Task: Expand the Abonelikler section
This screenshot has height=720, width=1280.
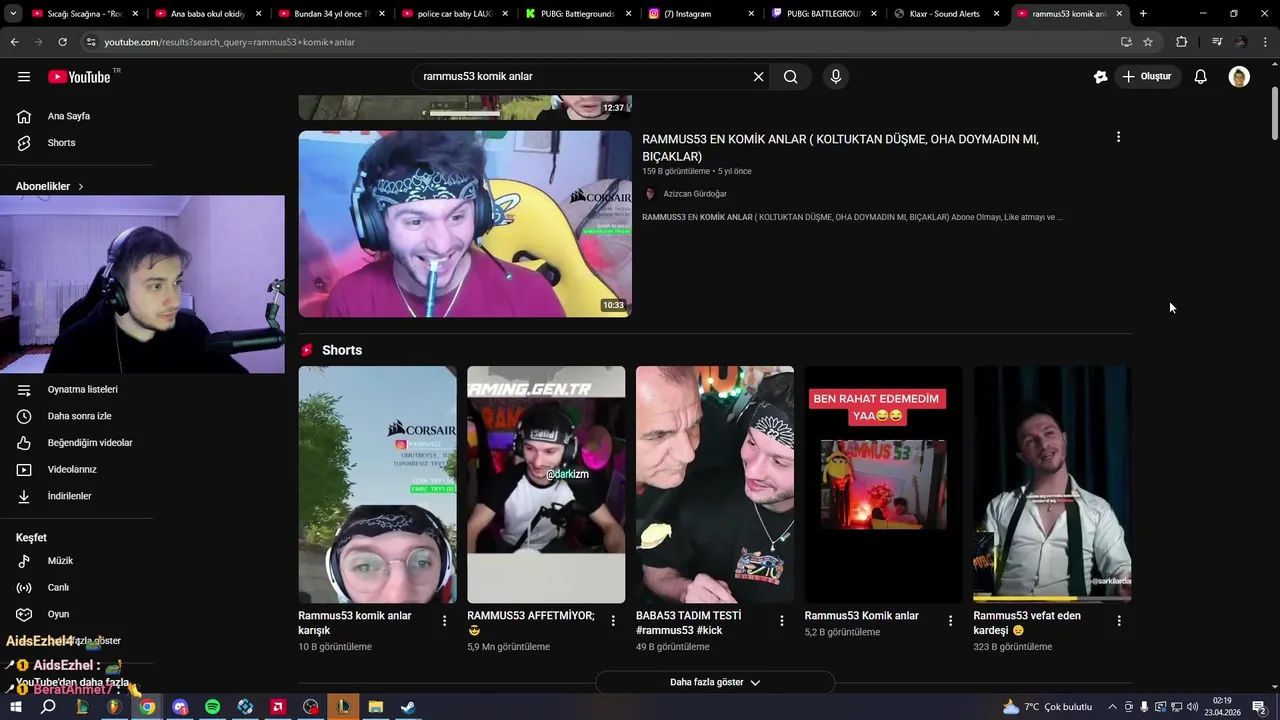Action: (x=50, y=186)
